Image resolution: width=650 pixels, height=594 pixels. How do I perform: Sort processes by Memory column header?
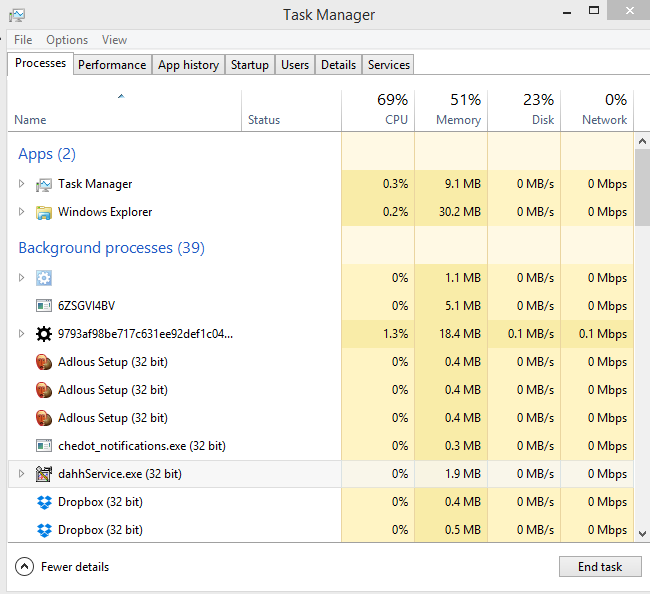coord(451,110)
